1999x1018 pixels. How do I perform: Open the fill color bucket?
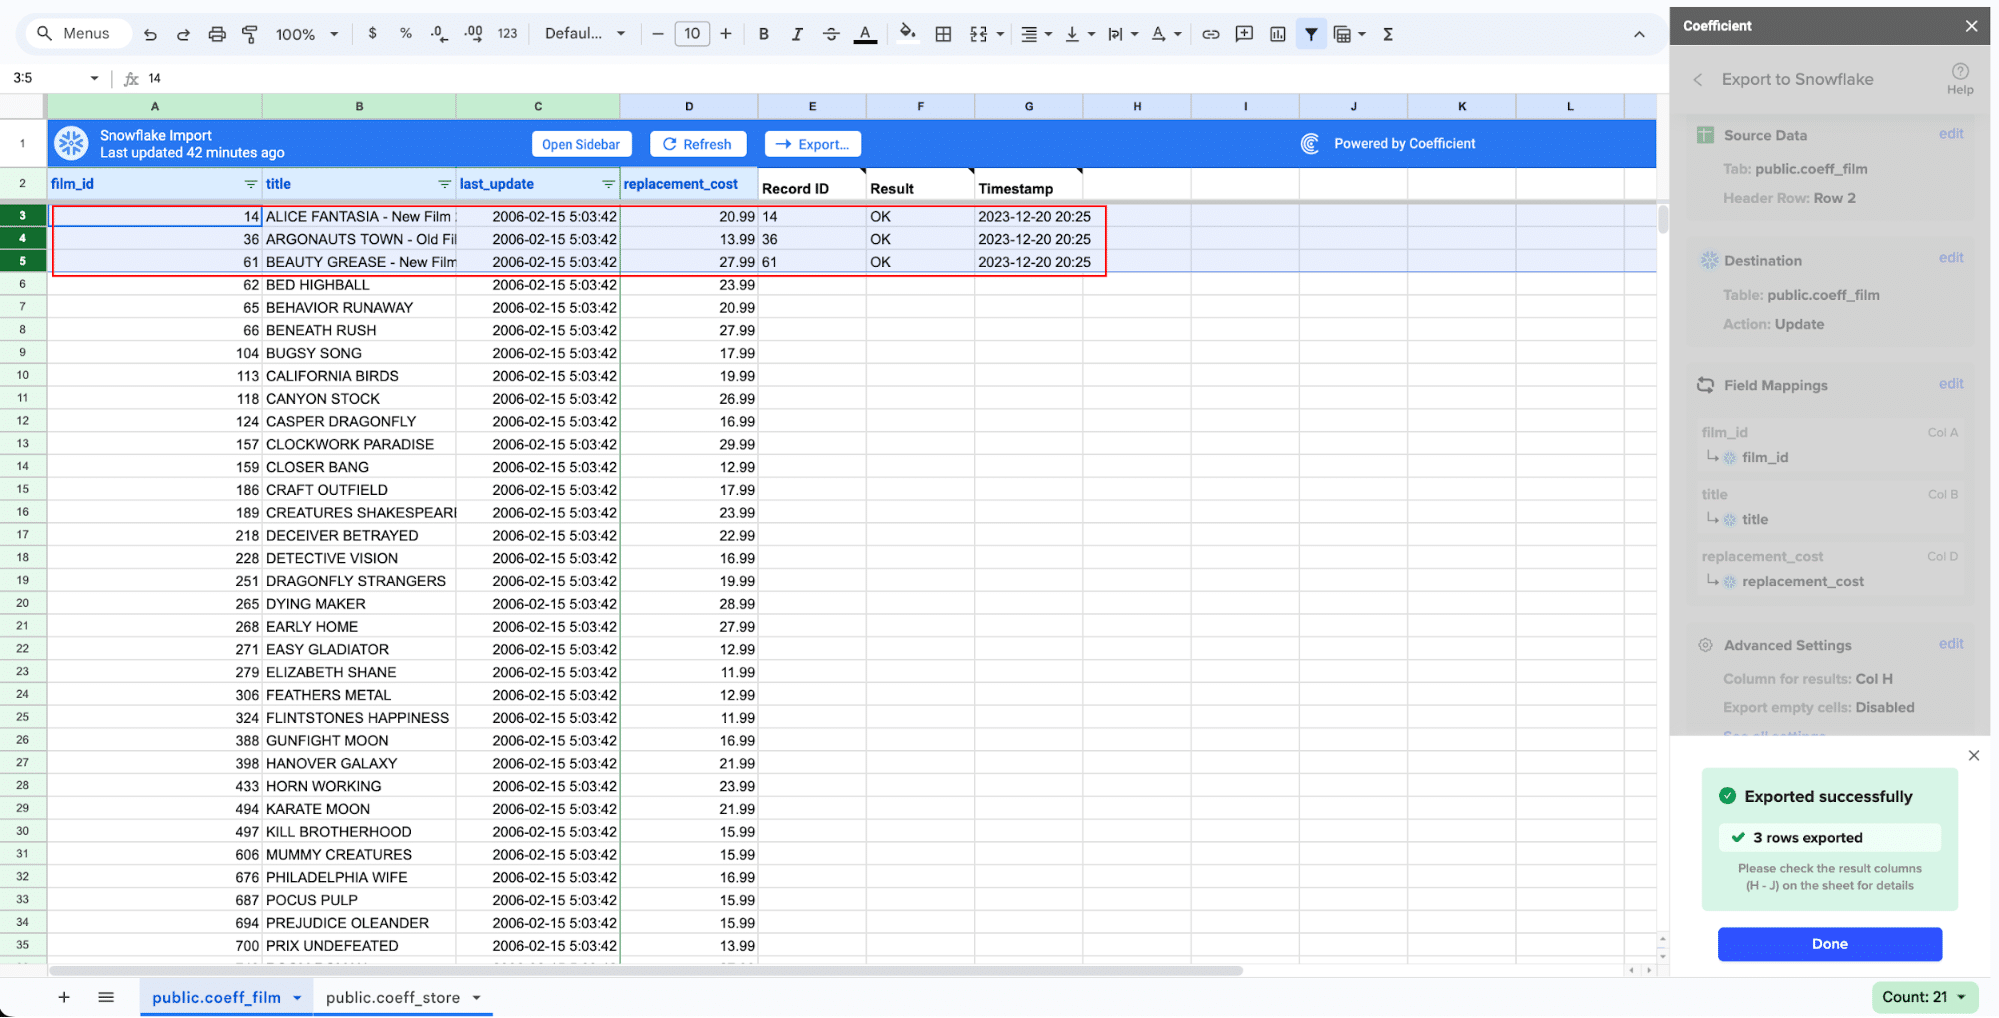click(x=907, y=33)
